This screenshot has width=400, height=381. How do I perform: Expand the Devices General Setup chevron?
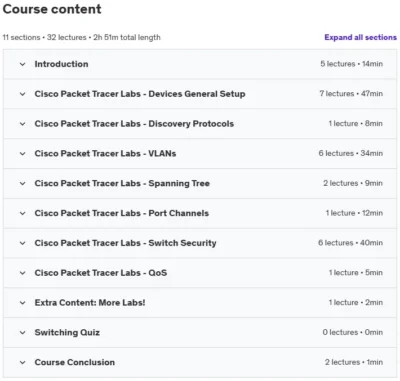pos(22,94)
